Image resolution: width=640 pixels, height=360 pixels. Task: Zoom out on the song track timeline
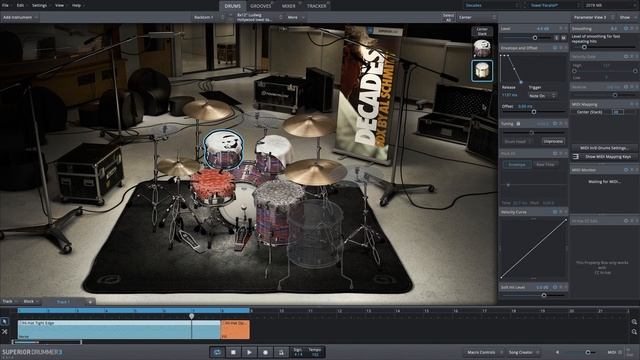pyautogui.click(x=634, y=332)
